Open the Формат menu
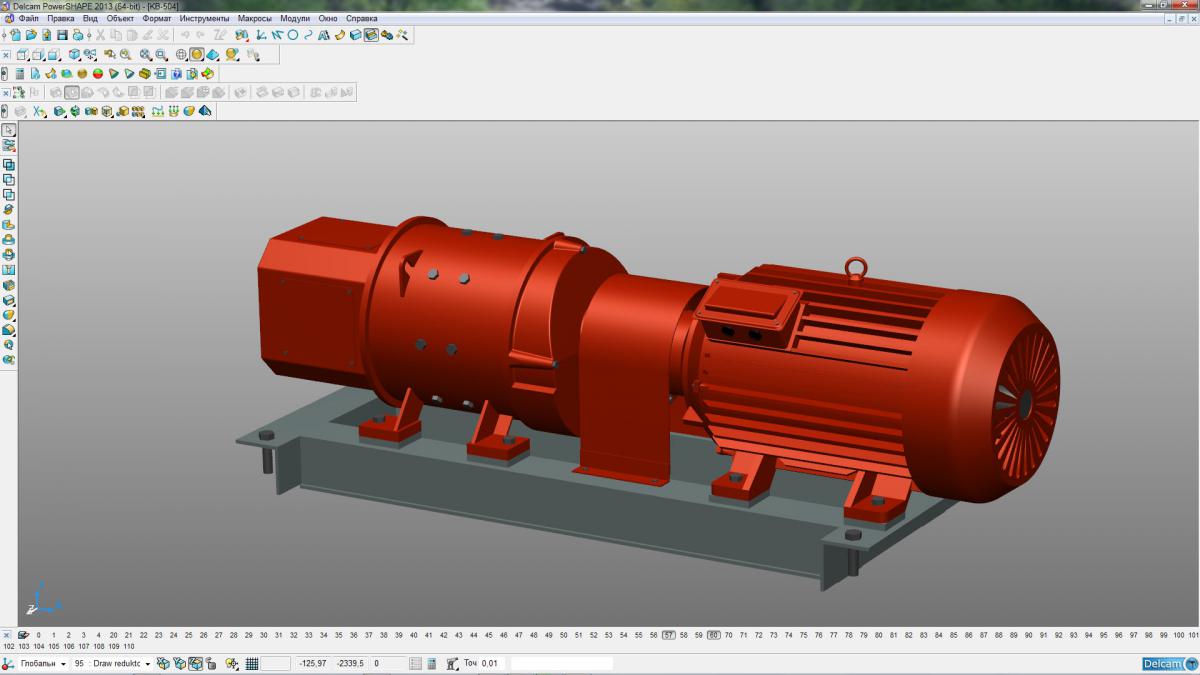 click(157, 18)
